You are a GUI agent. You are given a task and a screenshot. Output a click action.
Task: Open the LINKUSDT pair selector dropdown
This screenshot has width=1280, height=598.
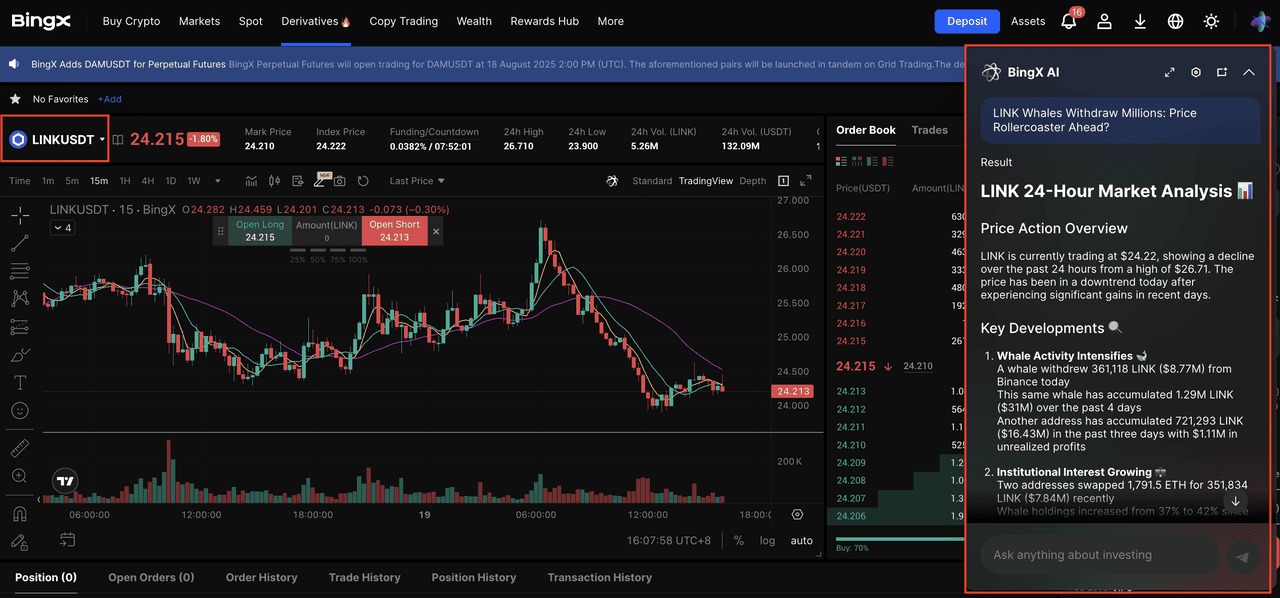pos(57,139)
